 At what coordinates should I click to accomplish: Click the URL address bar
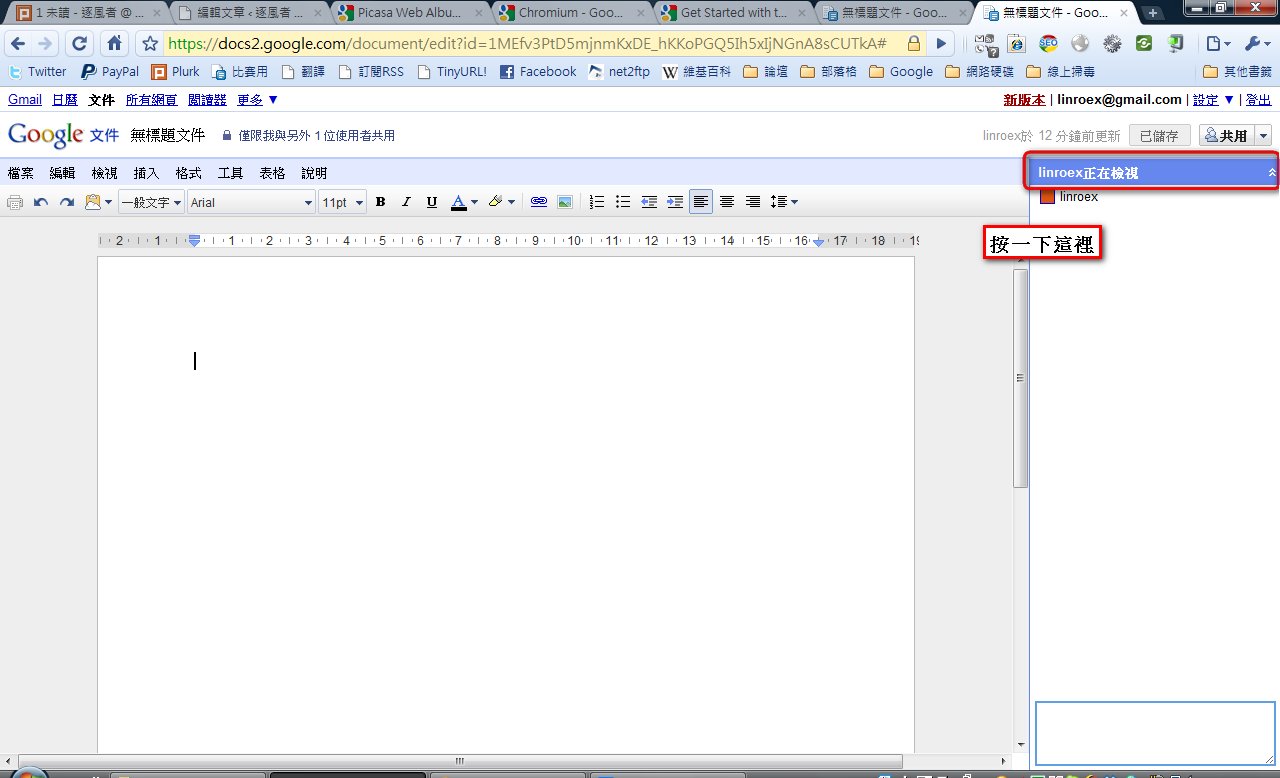tap(530, 44)
